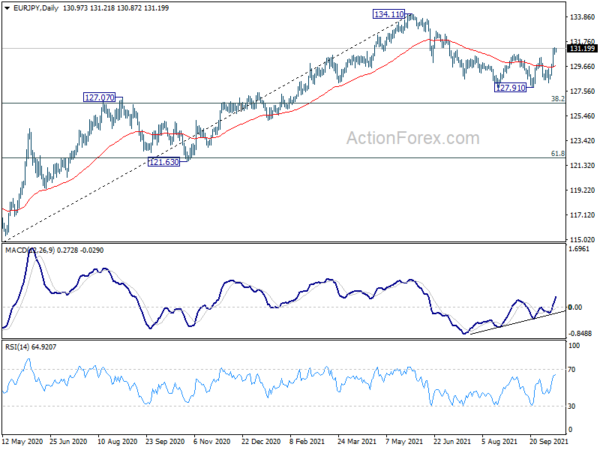
Task: Click the 133.860 price axis label
Action: 582,17
